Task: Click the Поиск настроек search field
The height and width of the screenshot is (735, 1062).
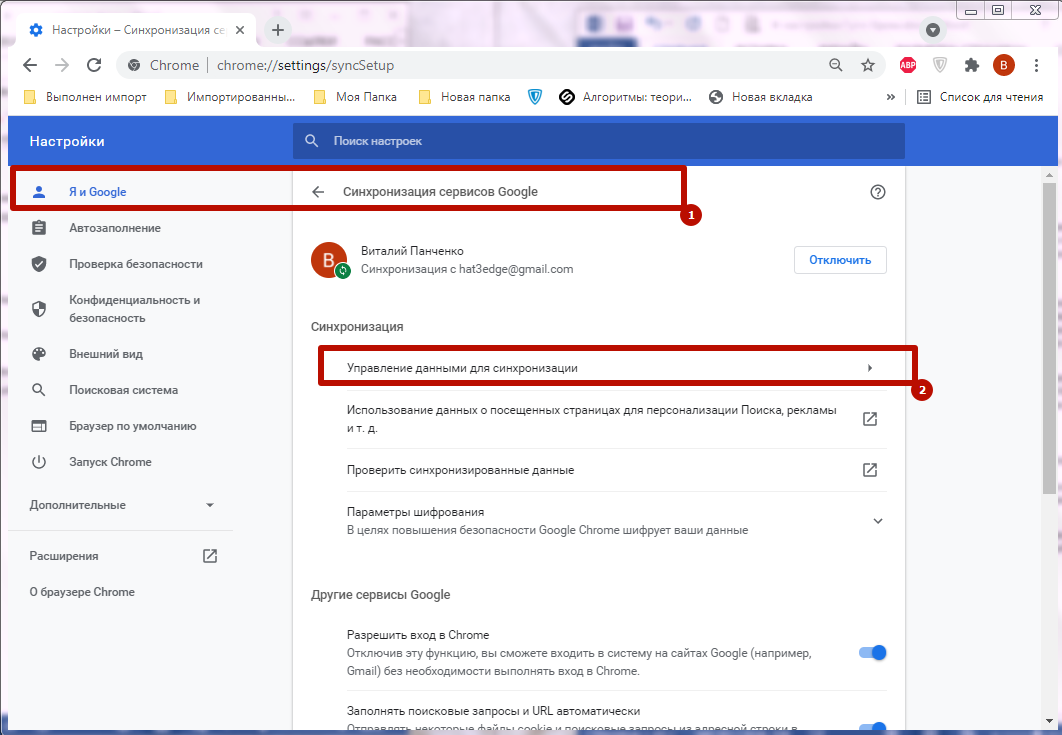Action: pyautogui.click(x=599, y=141)
